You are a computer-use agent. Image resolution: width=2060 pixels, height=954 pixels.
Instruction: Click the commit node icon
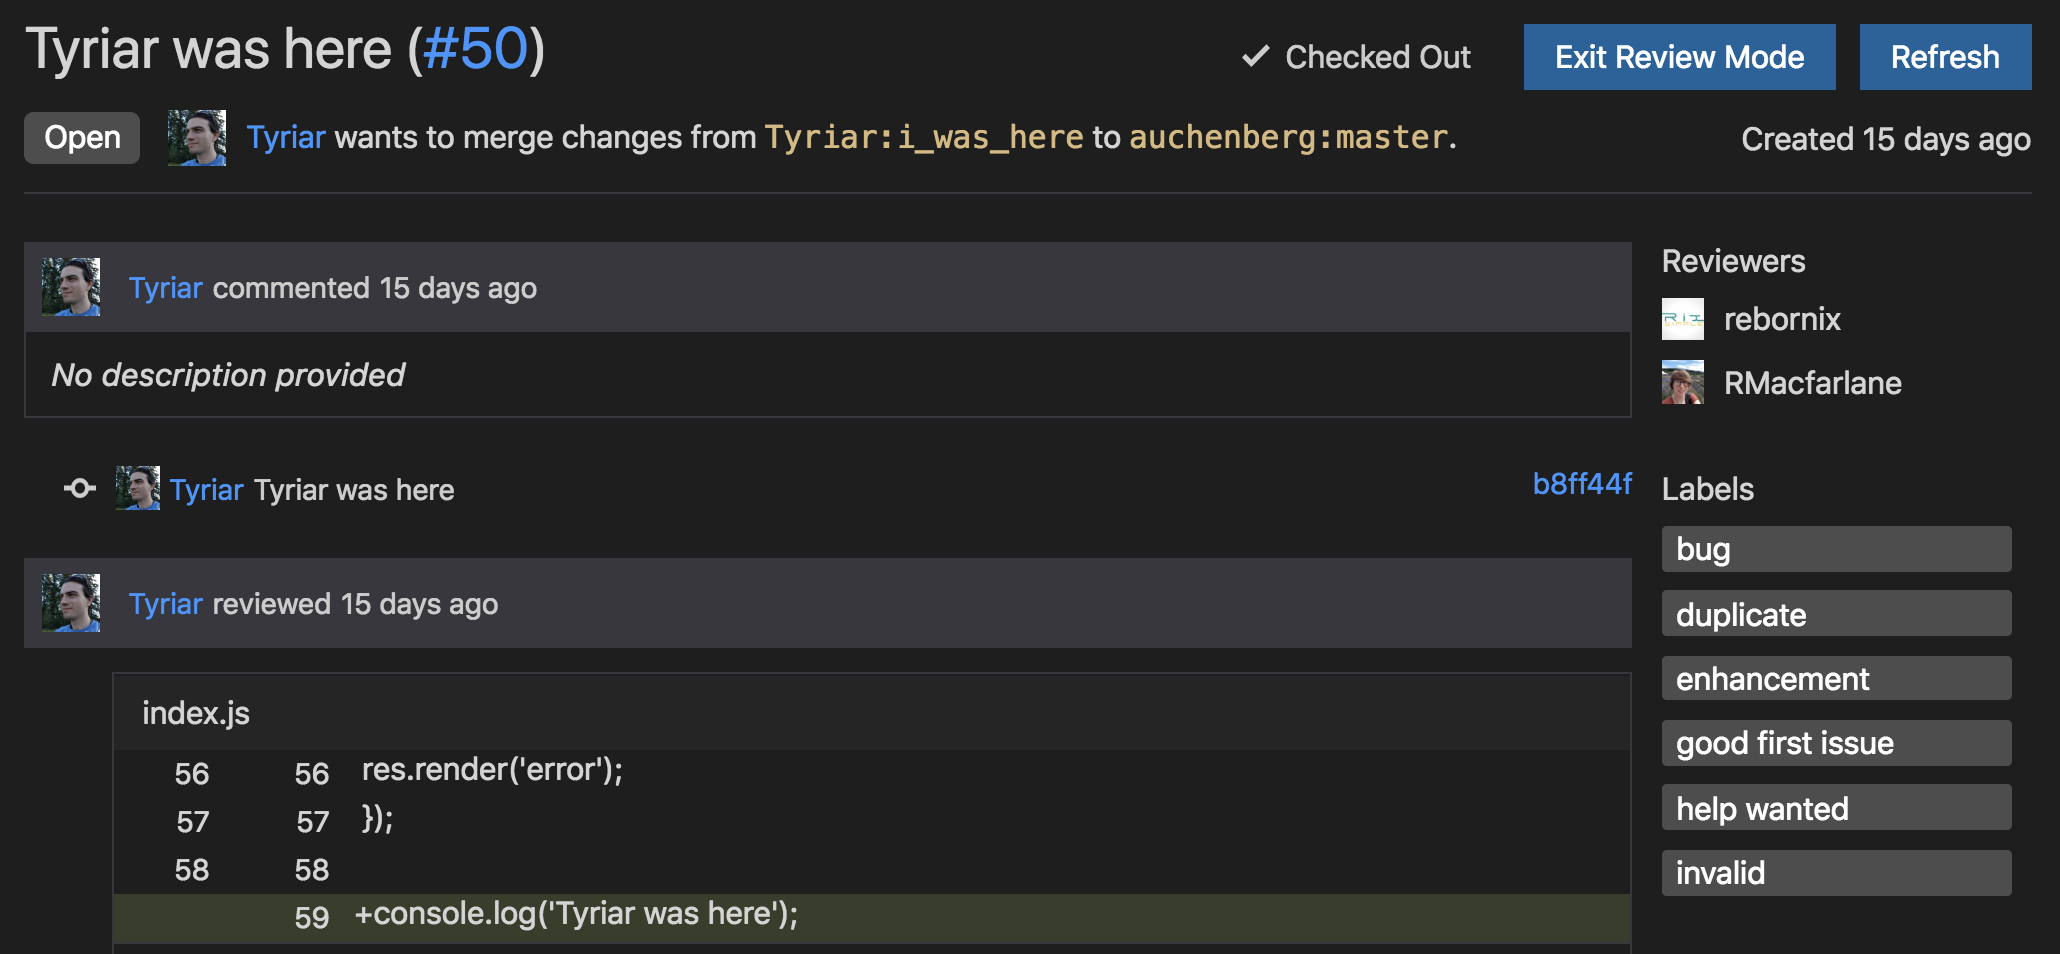80,488
